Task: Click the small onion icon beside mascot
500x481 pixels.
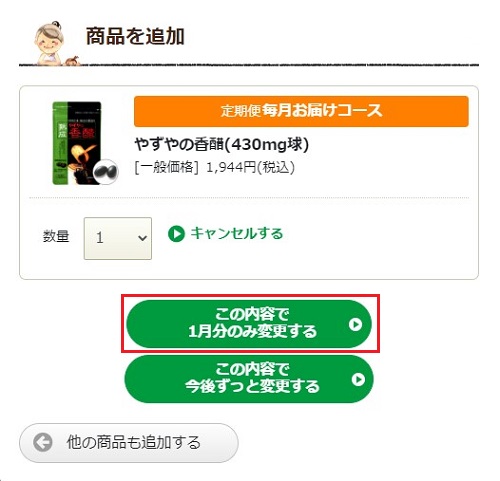Action: click(x=72, y=61)
